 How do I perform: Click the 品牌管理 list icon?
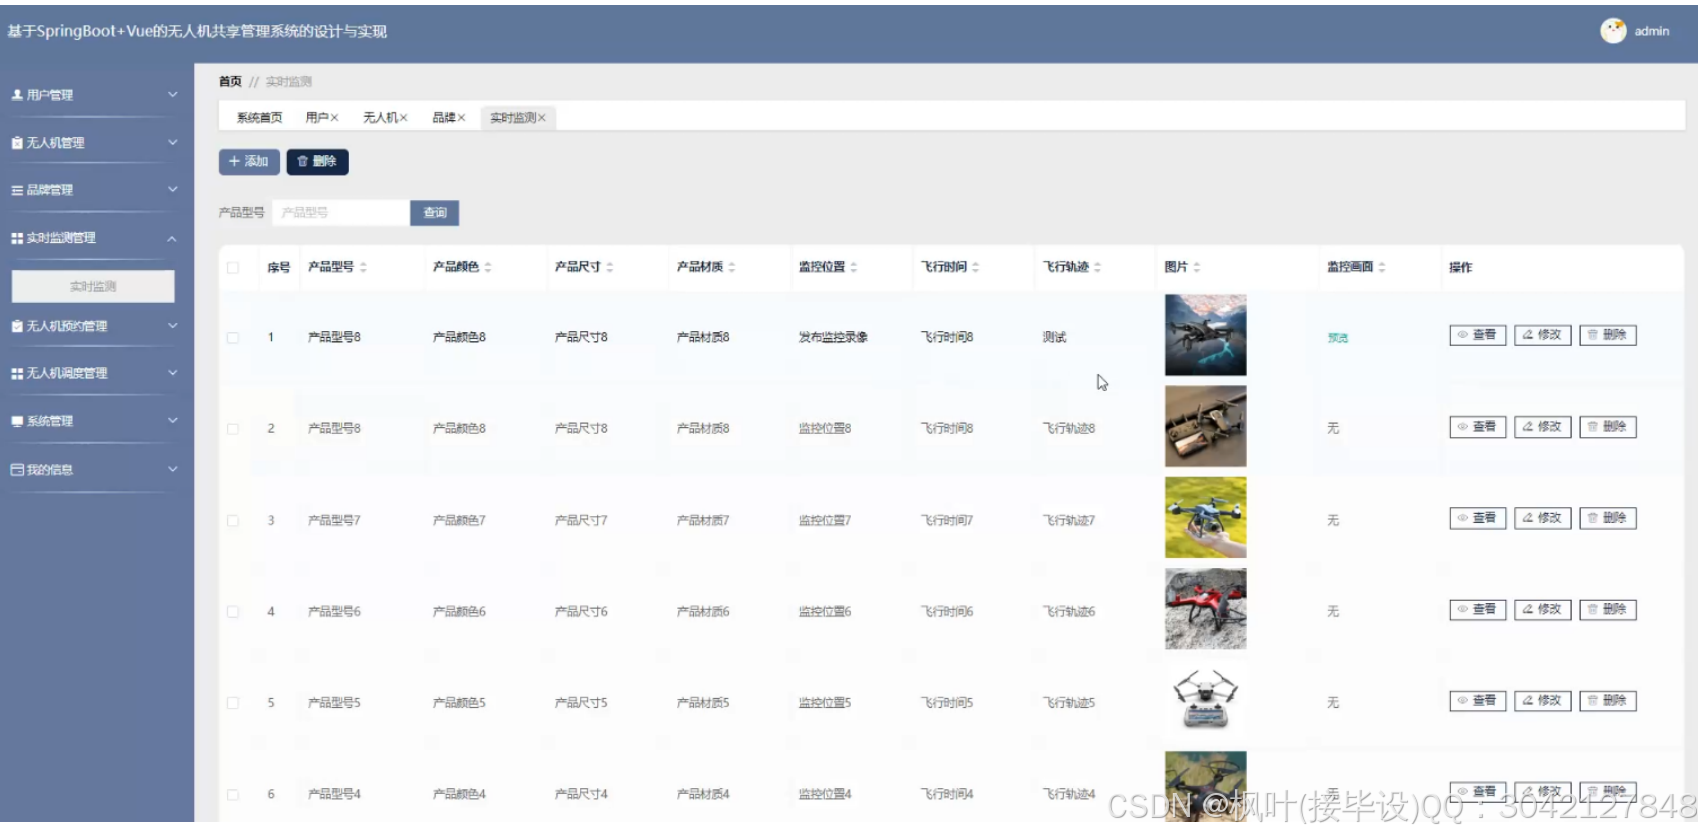coord(17,190)
